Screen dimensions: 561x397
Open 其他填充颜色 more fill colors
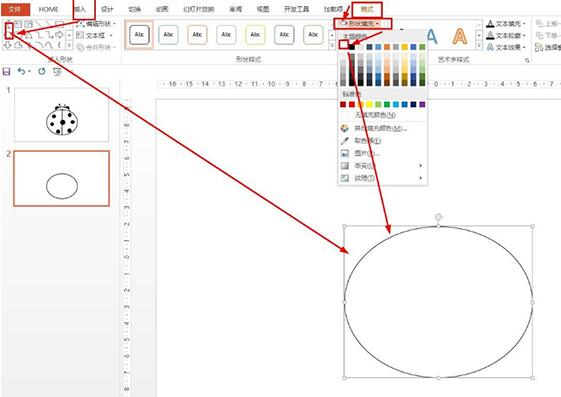pyautogui.click(x=382, y=128)
